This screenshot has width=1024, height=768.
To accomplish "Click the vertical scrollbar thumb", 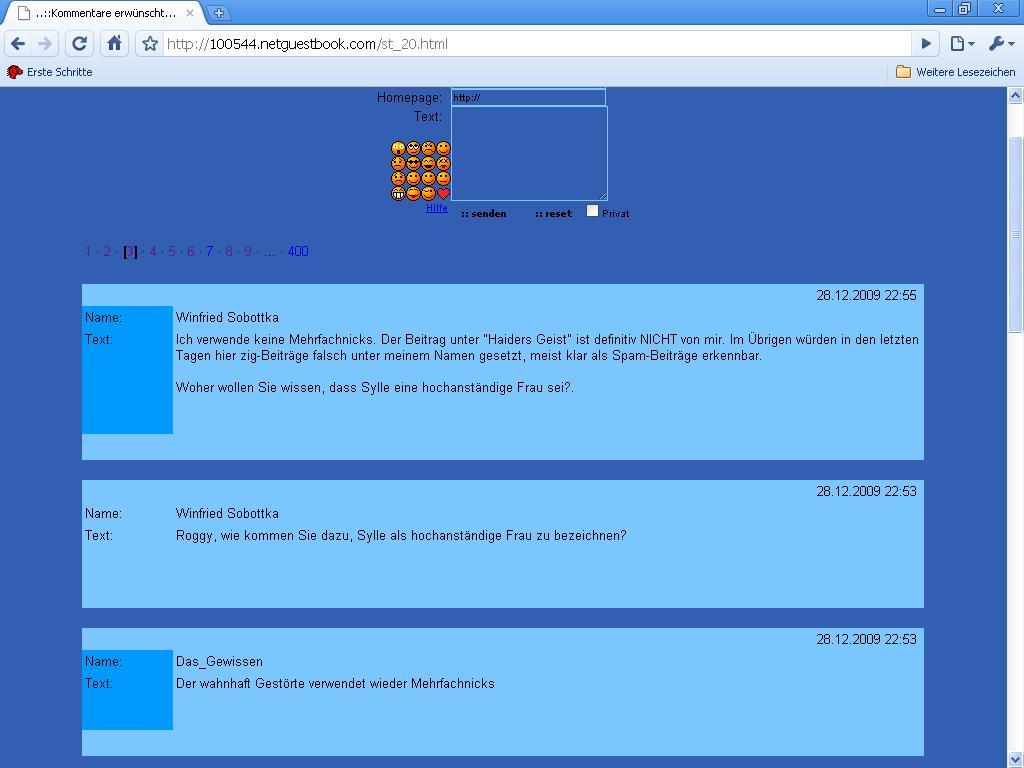I will [x=1015, y=234].
